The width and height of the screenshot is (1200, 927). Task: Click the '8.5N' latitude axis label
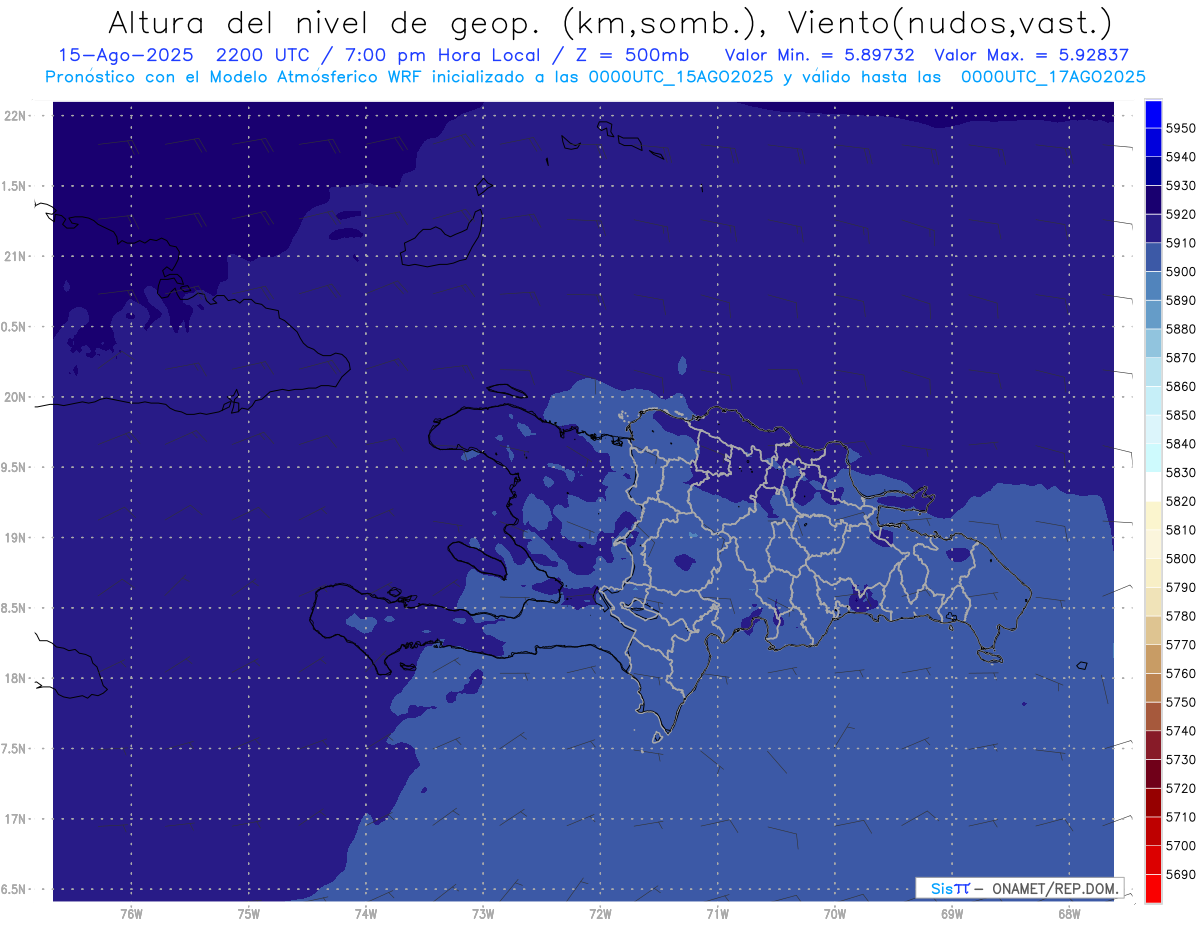(x=14, y=608)
